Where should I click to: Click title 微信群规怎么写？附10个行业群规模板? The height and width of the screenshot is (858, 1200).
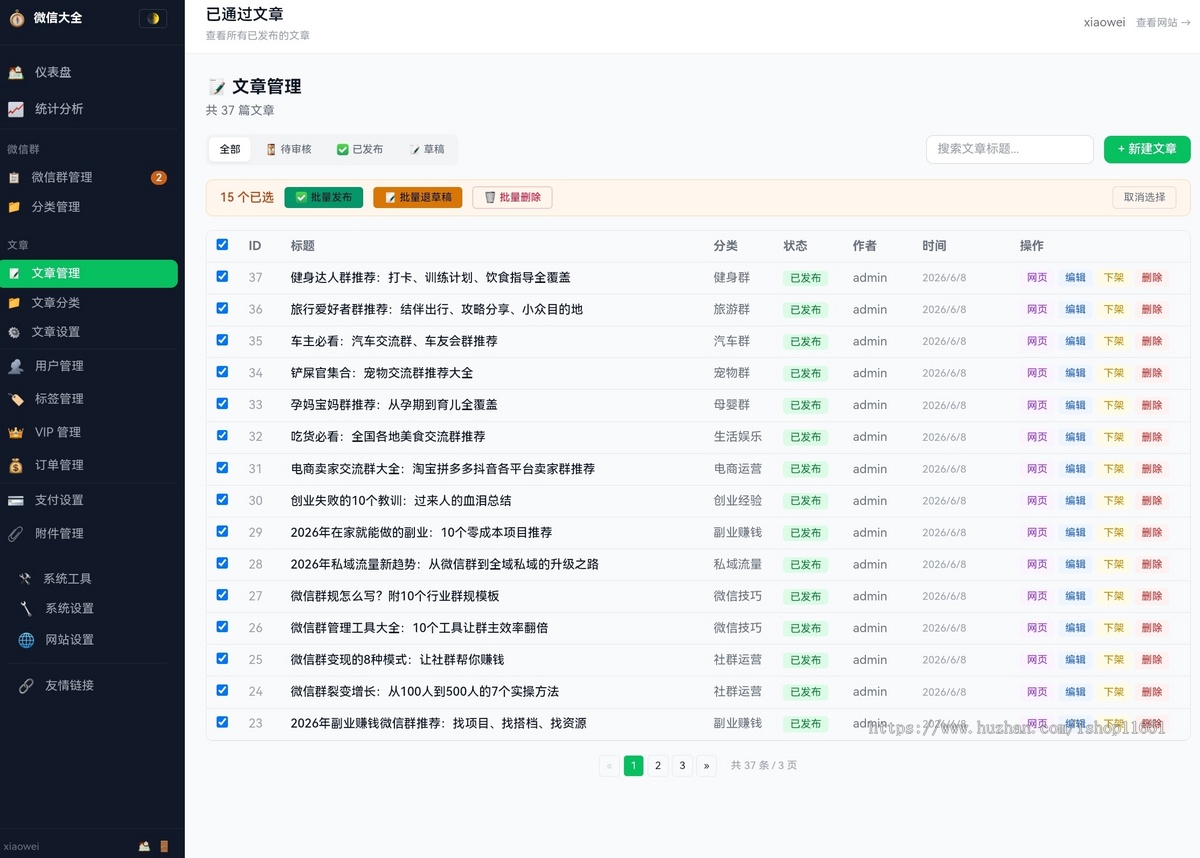395,596
